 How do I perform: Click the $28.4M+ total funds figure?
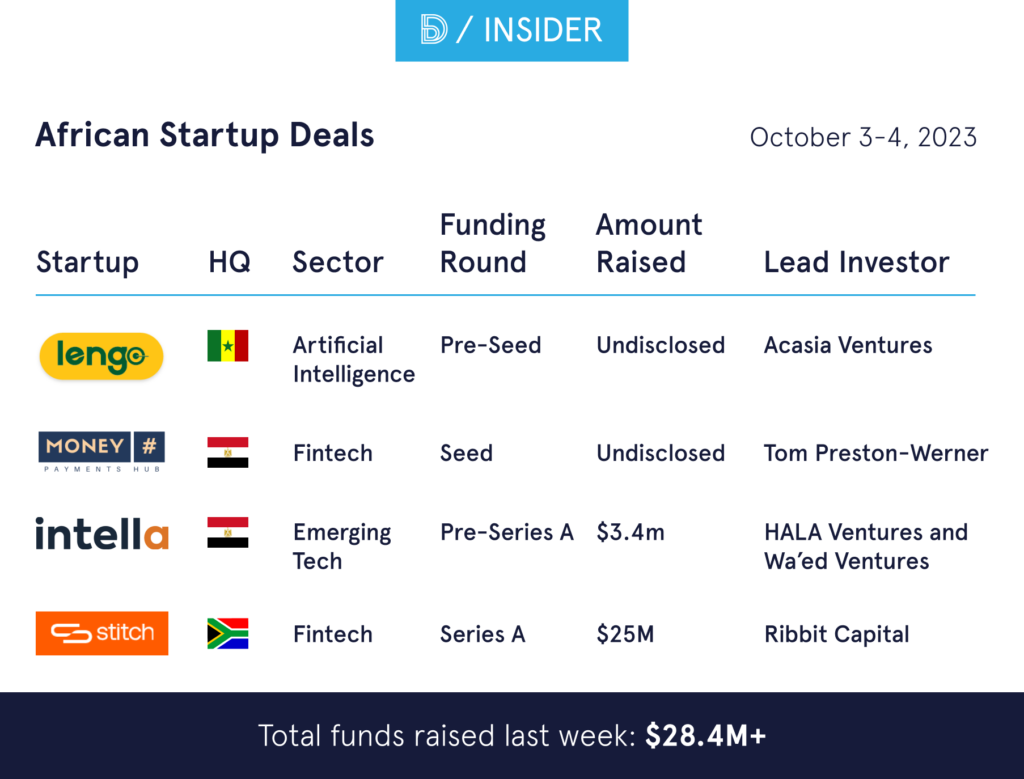(x=705, y=736)
